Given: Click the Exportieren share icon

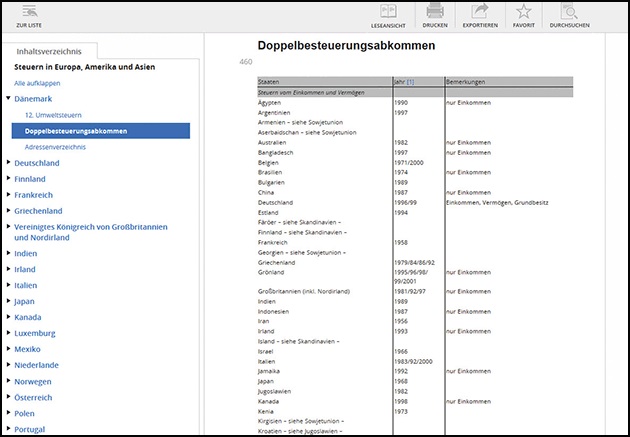Looking at the screenshot, I should tap(478, 12).
